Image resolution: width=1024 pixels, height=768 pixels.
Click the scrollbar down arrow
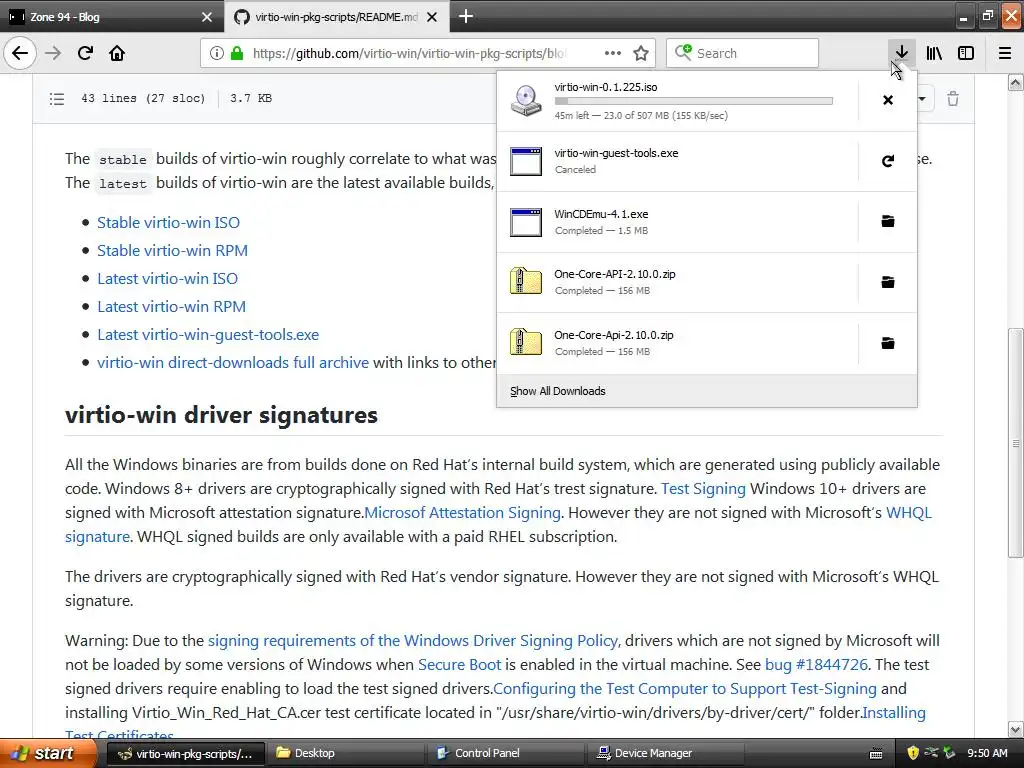point(1016,729)
